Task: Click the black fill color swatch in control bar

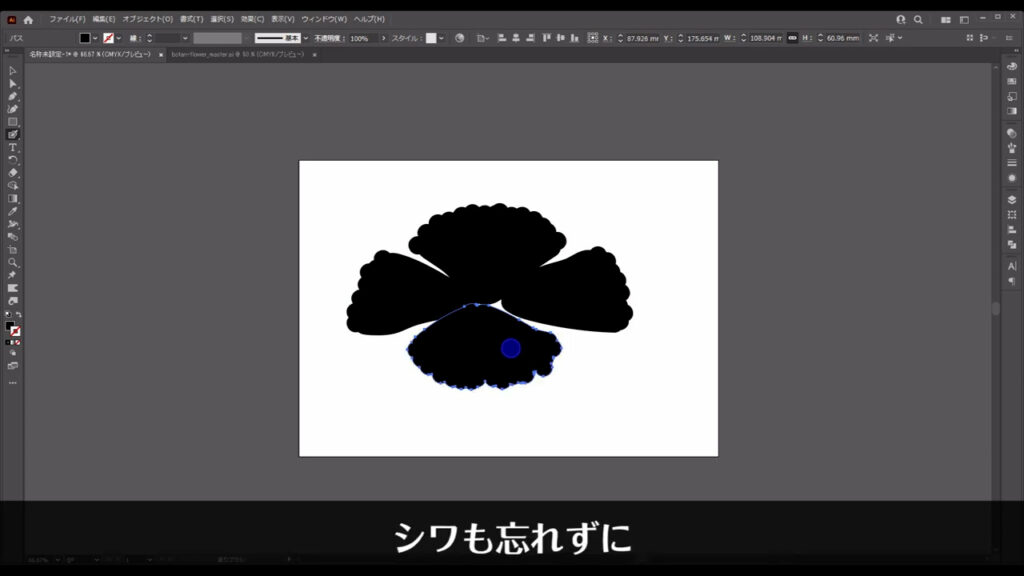Action: [x=85, y=38]
